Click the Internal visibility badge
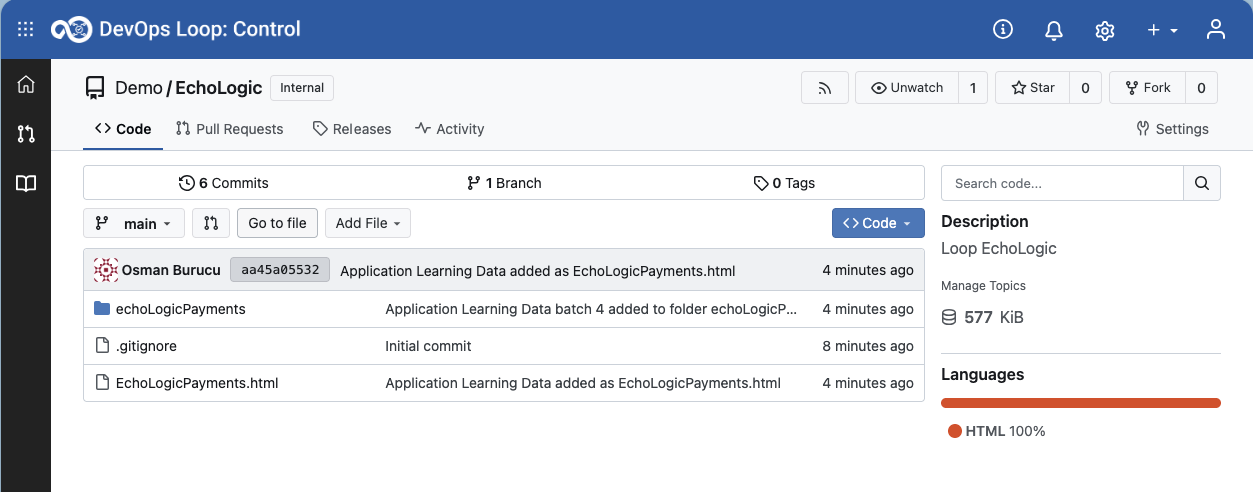This screenshot has width=1253, height=492. [x=302, y=88]
